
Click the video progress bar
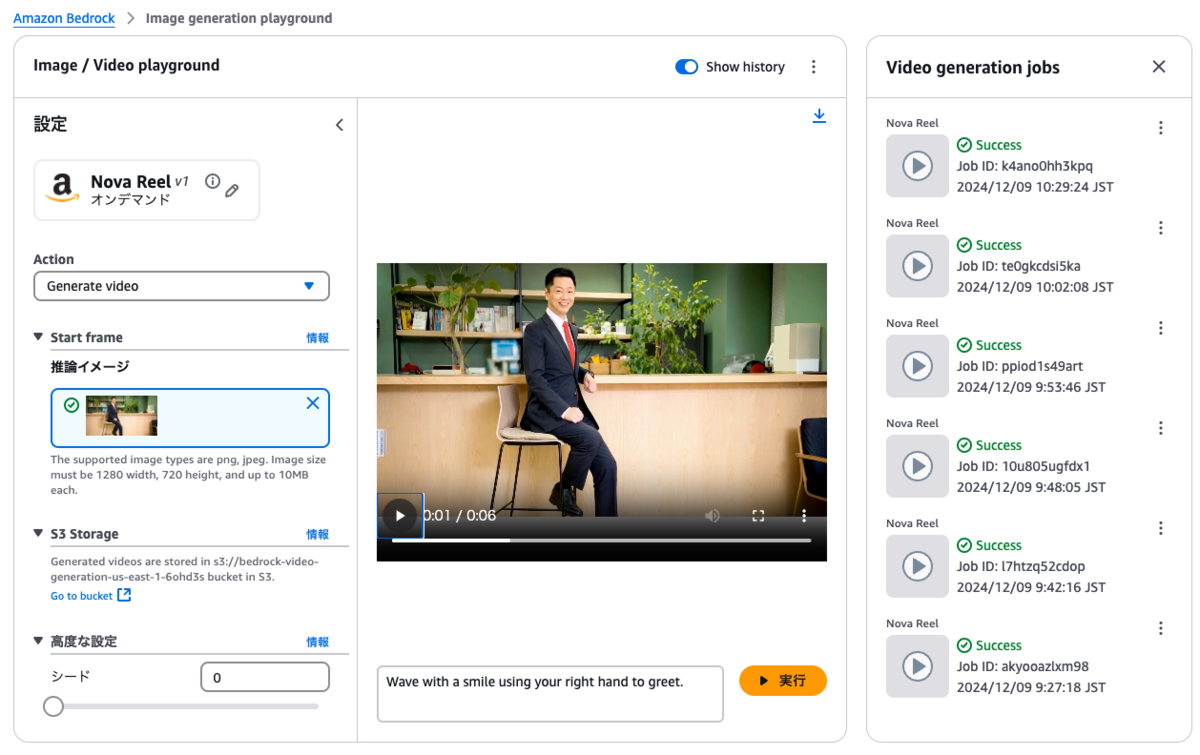601,541
